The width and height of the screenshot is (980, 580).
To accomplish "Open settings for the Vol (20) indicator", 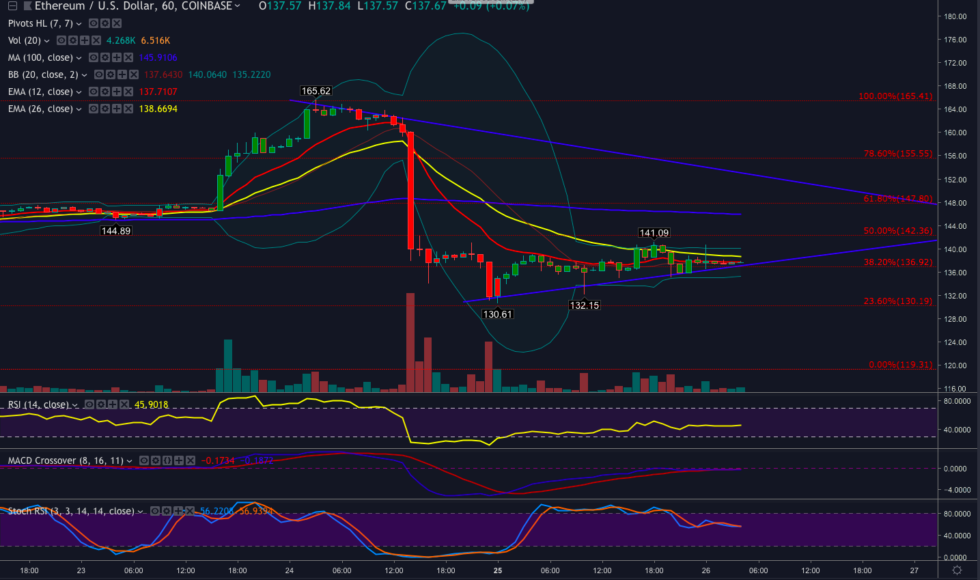I will pyautogui.click(x=72, y=40).
